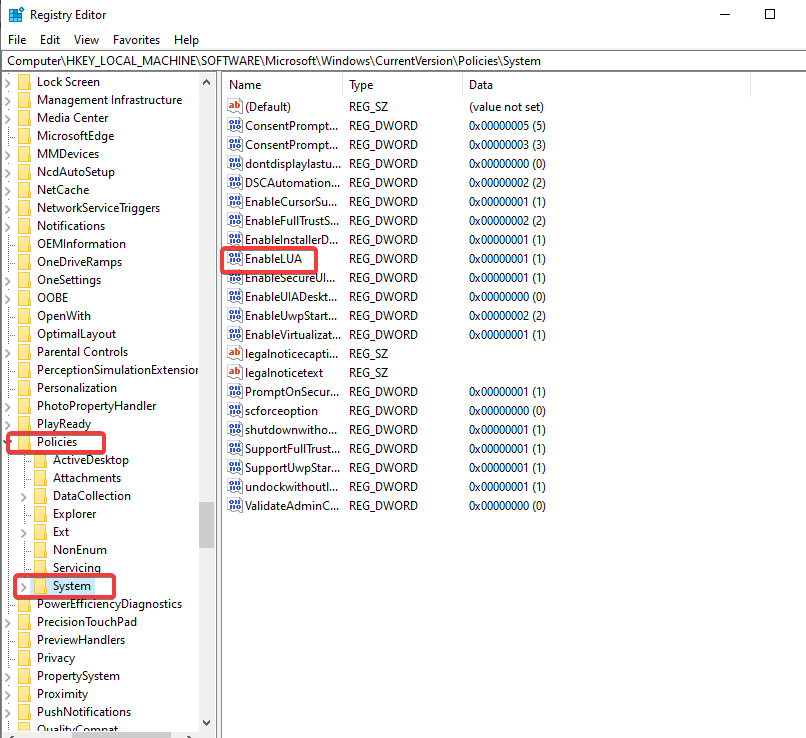This screenshot has width=806, height=738.
Task: Open the Favorites menu
Action: pyautogui.click(x=136, y=40)
